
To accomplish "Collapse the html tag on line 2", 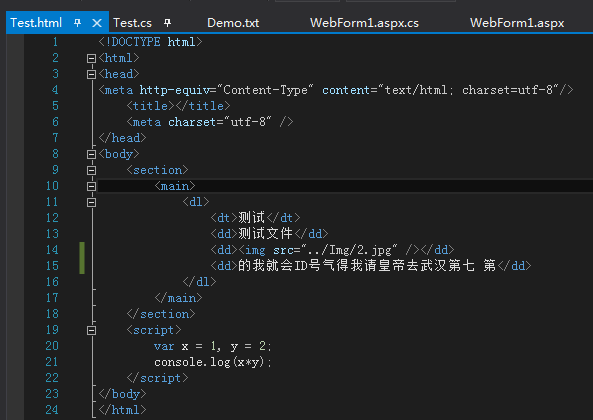I will tap(91, 58).
